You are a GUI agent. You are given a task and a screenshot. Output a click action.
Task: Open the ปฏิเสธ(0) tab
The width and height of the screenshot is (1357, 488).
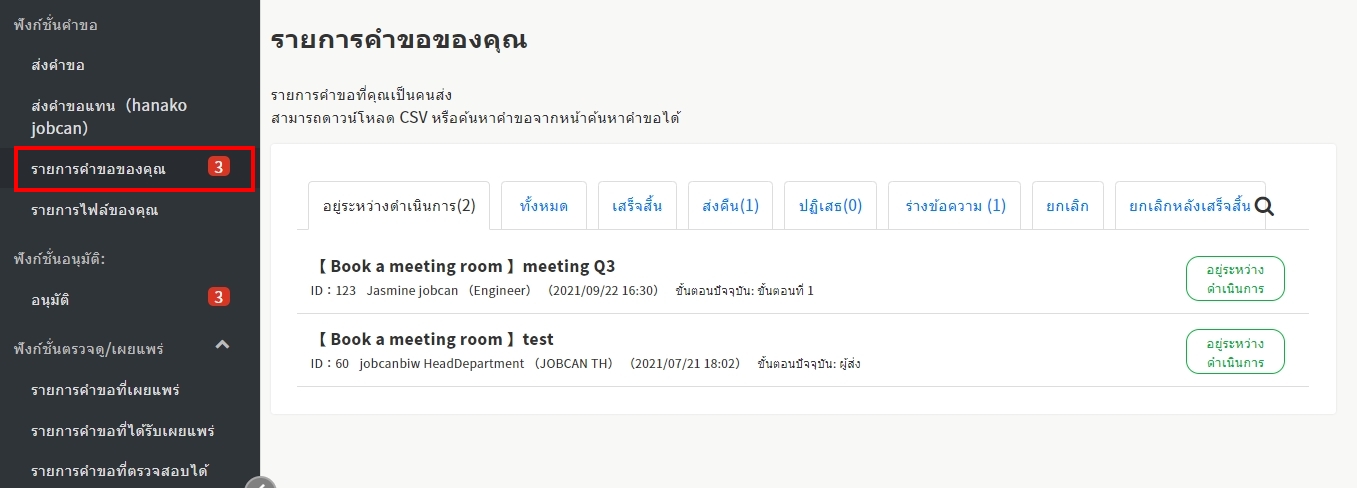tap(830, 206)
